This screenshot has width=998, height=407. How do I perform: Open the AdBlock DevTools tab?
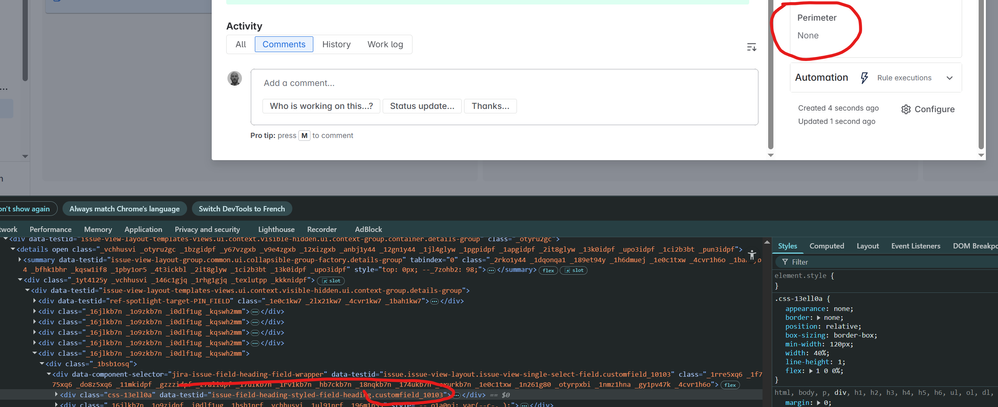(369, 229)
